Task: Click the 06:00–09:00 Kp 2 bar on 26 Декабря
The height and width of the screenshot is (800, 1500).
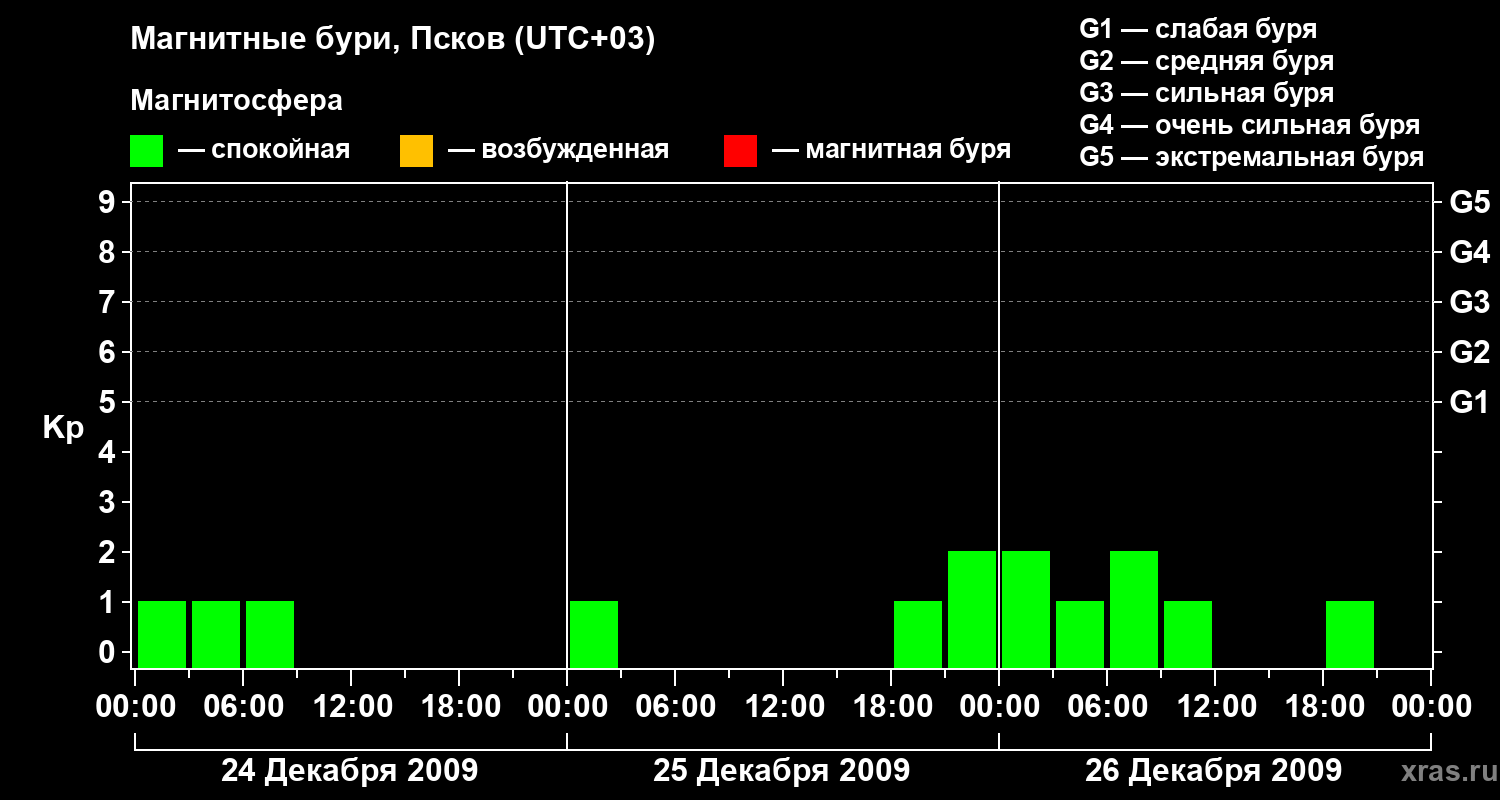Action: point(1134,609)
